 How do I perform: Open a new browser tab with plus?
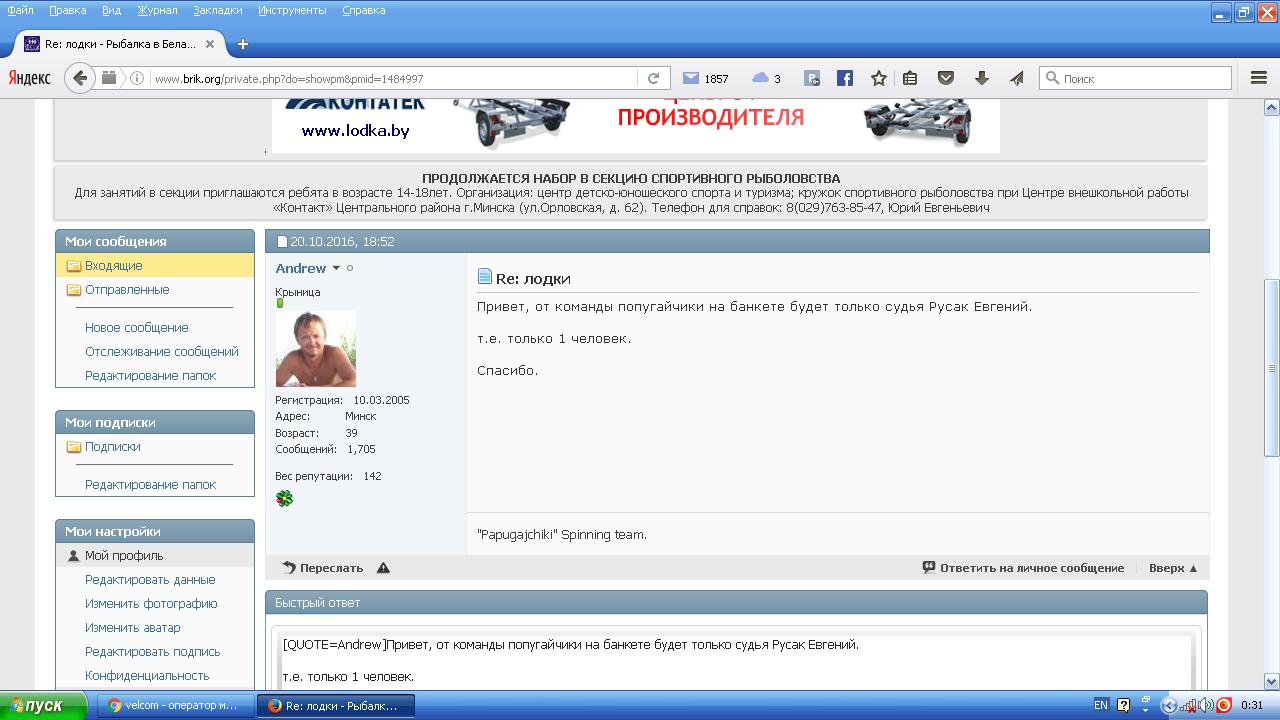pyautogui.click(x=243, y=44)
